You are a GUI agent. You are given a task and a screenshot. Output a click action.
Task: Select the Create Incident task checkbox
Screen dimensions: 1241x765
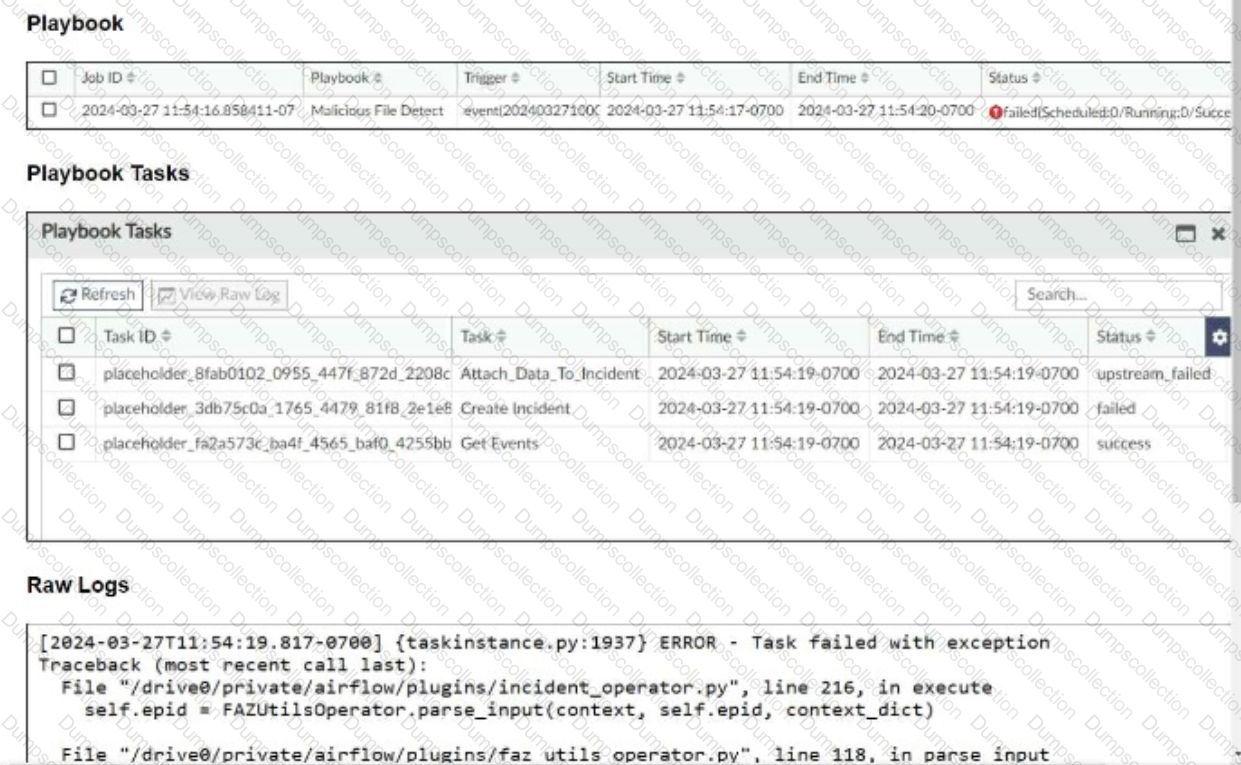(x=67, y=408)
